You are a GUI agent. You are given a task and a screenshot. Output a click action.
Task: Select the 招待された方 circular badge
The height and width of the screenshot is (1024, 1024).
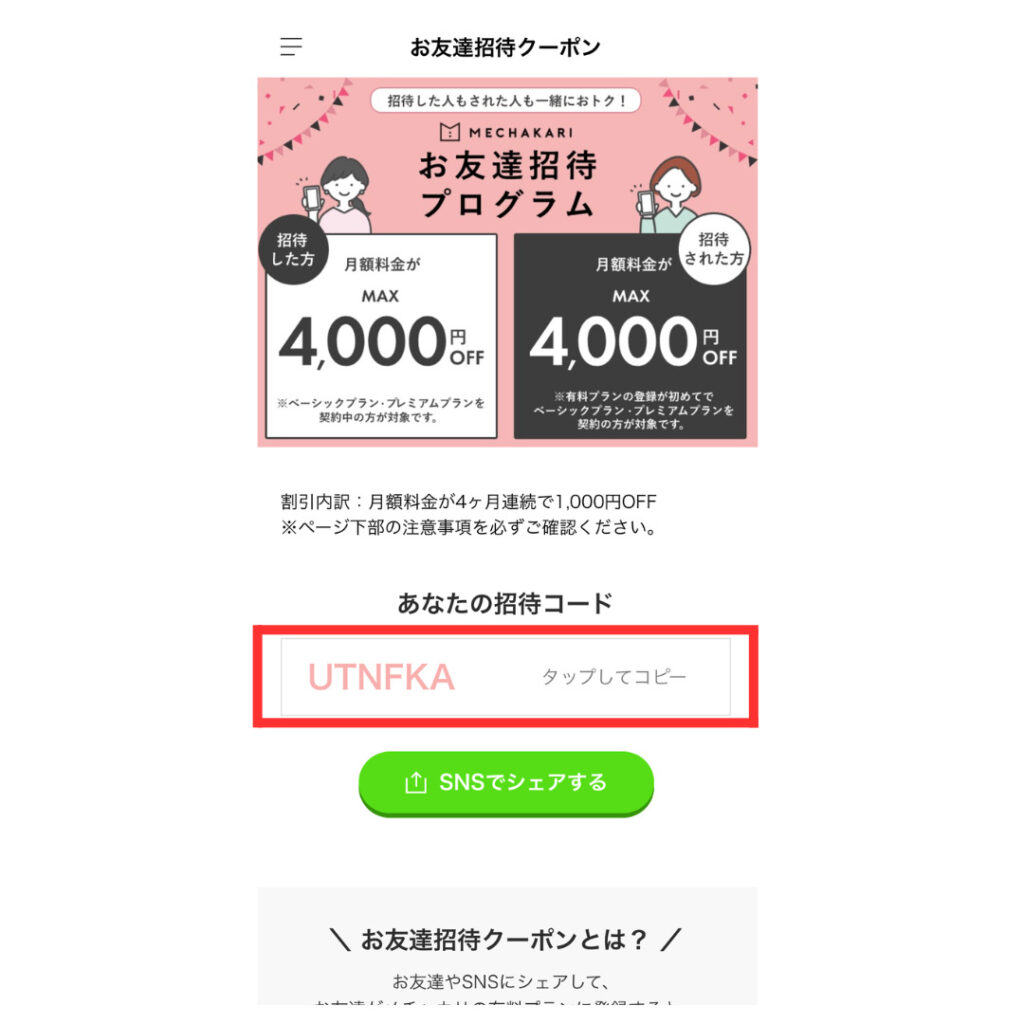point(714,249)
